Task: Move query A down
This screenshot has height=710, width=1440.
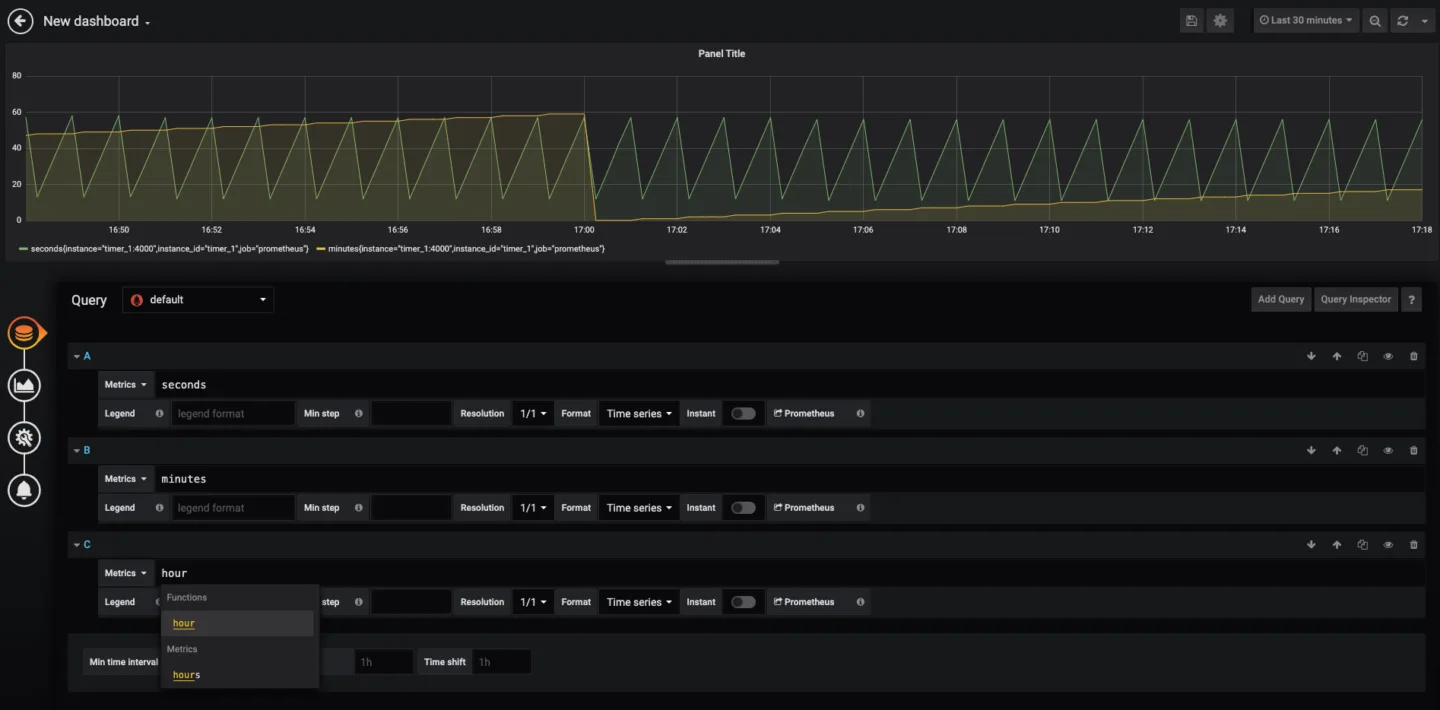Action: [x=1311, y=356]
